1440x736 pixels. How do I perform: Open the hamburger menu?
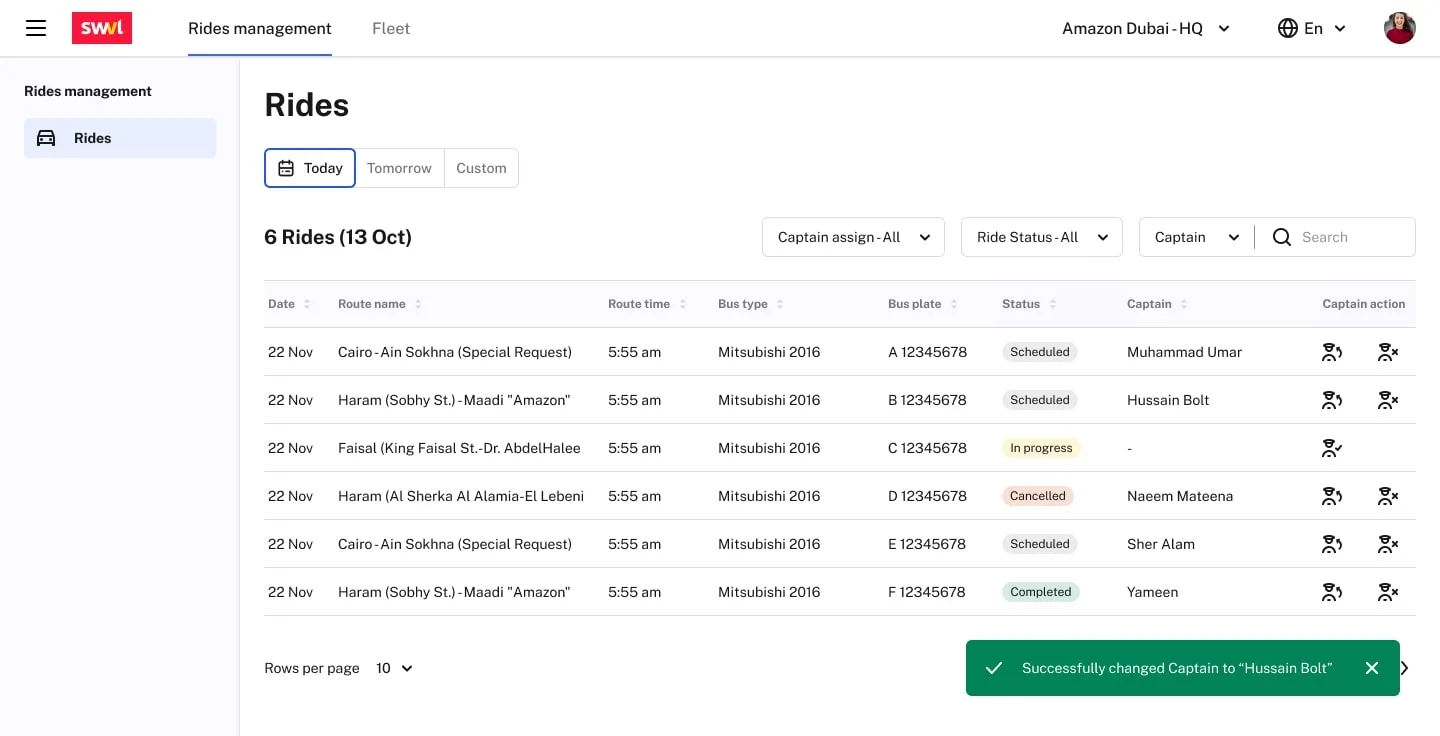(36, 28)
